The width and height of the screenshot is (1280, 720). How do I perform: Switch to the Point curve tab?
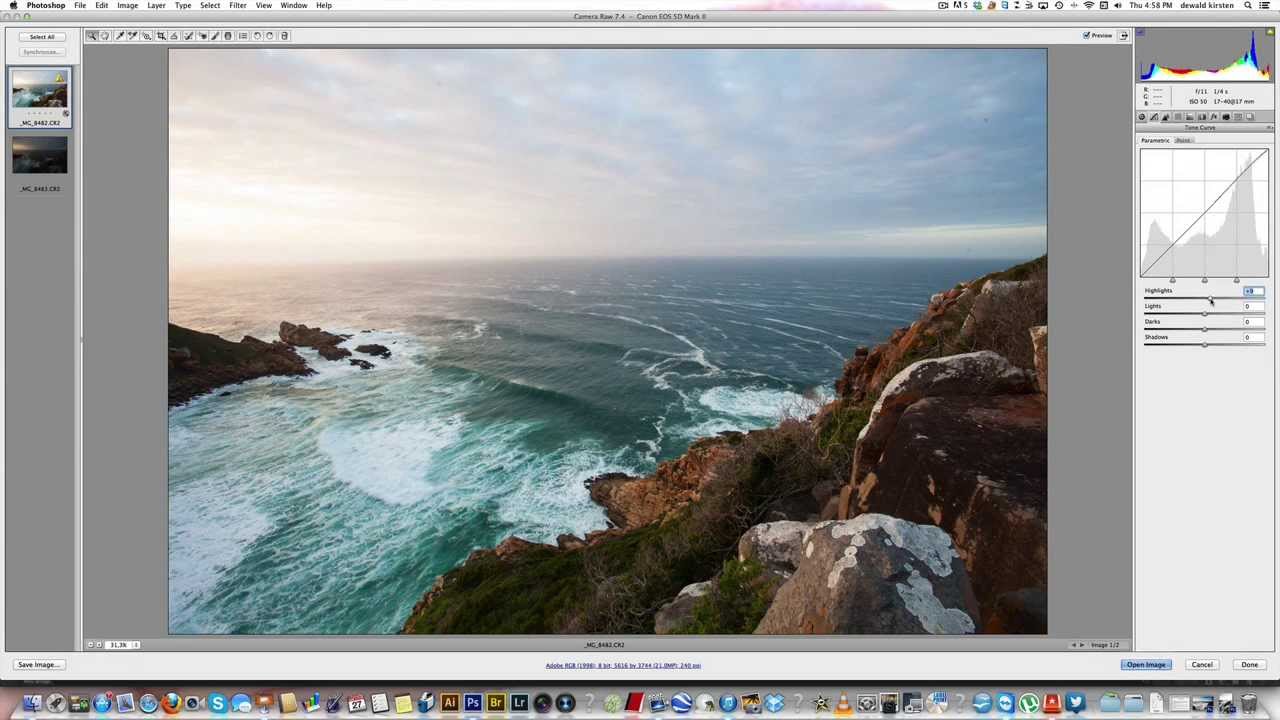(x=1183, y=140)
